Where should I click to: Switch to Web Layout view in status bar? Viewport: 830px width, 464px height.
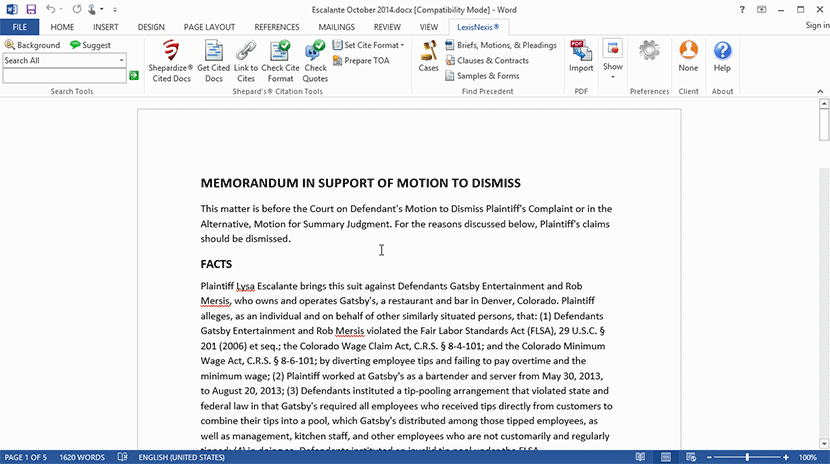(691, 457)
